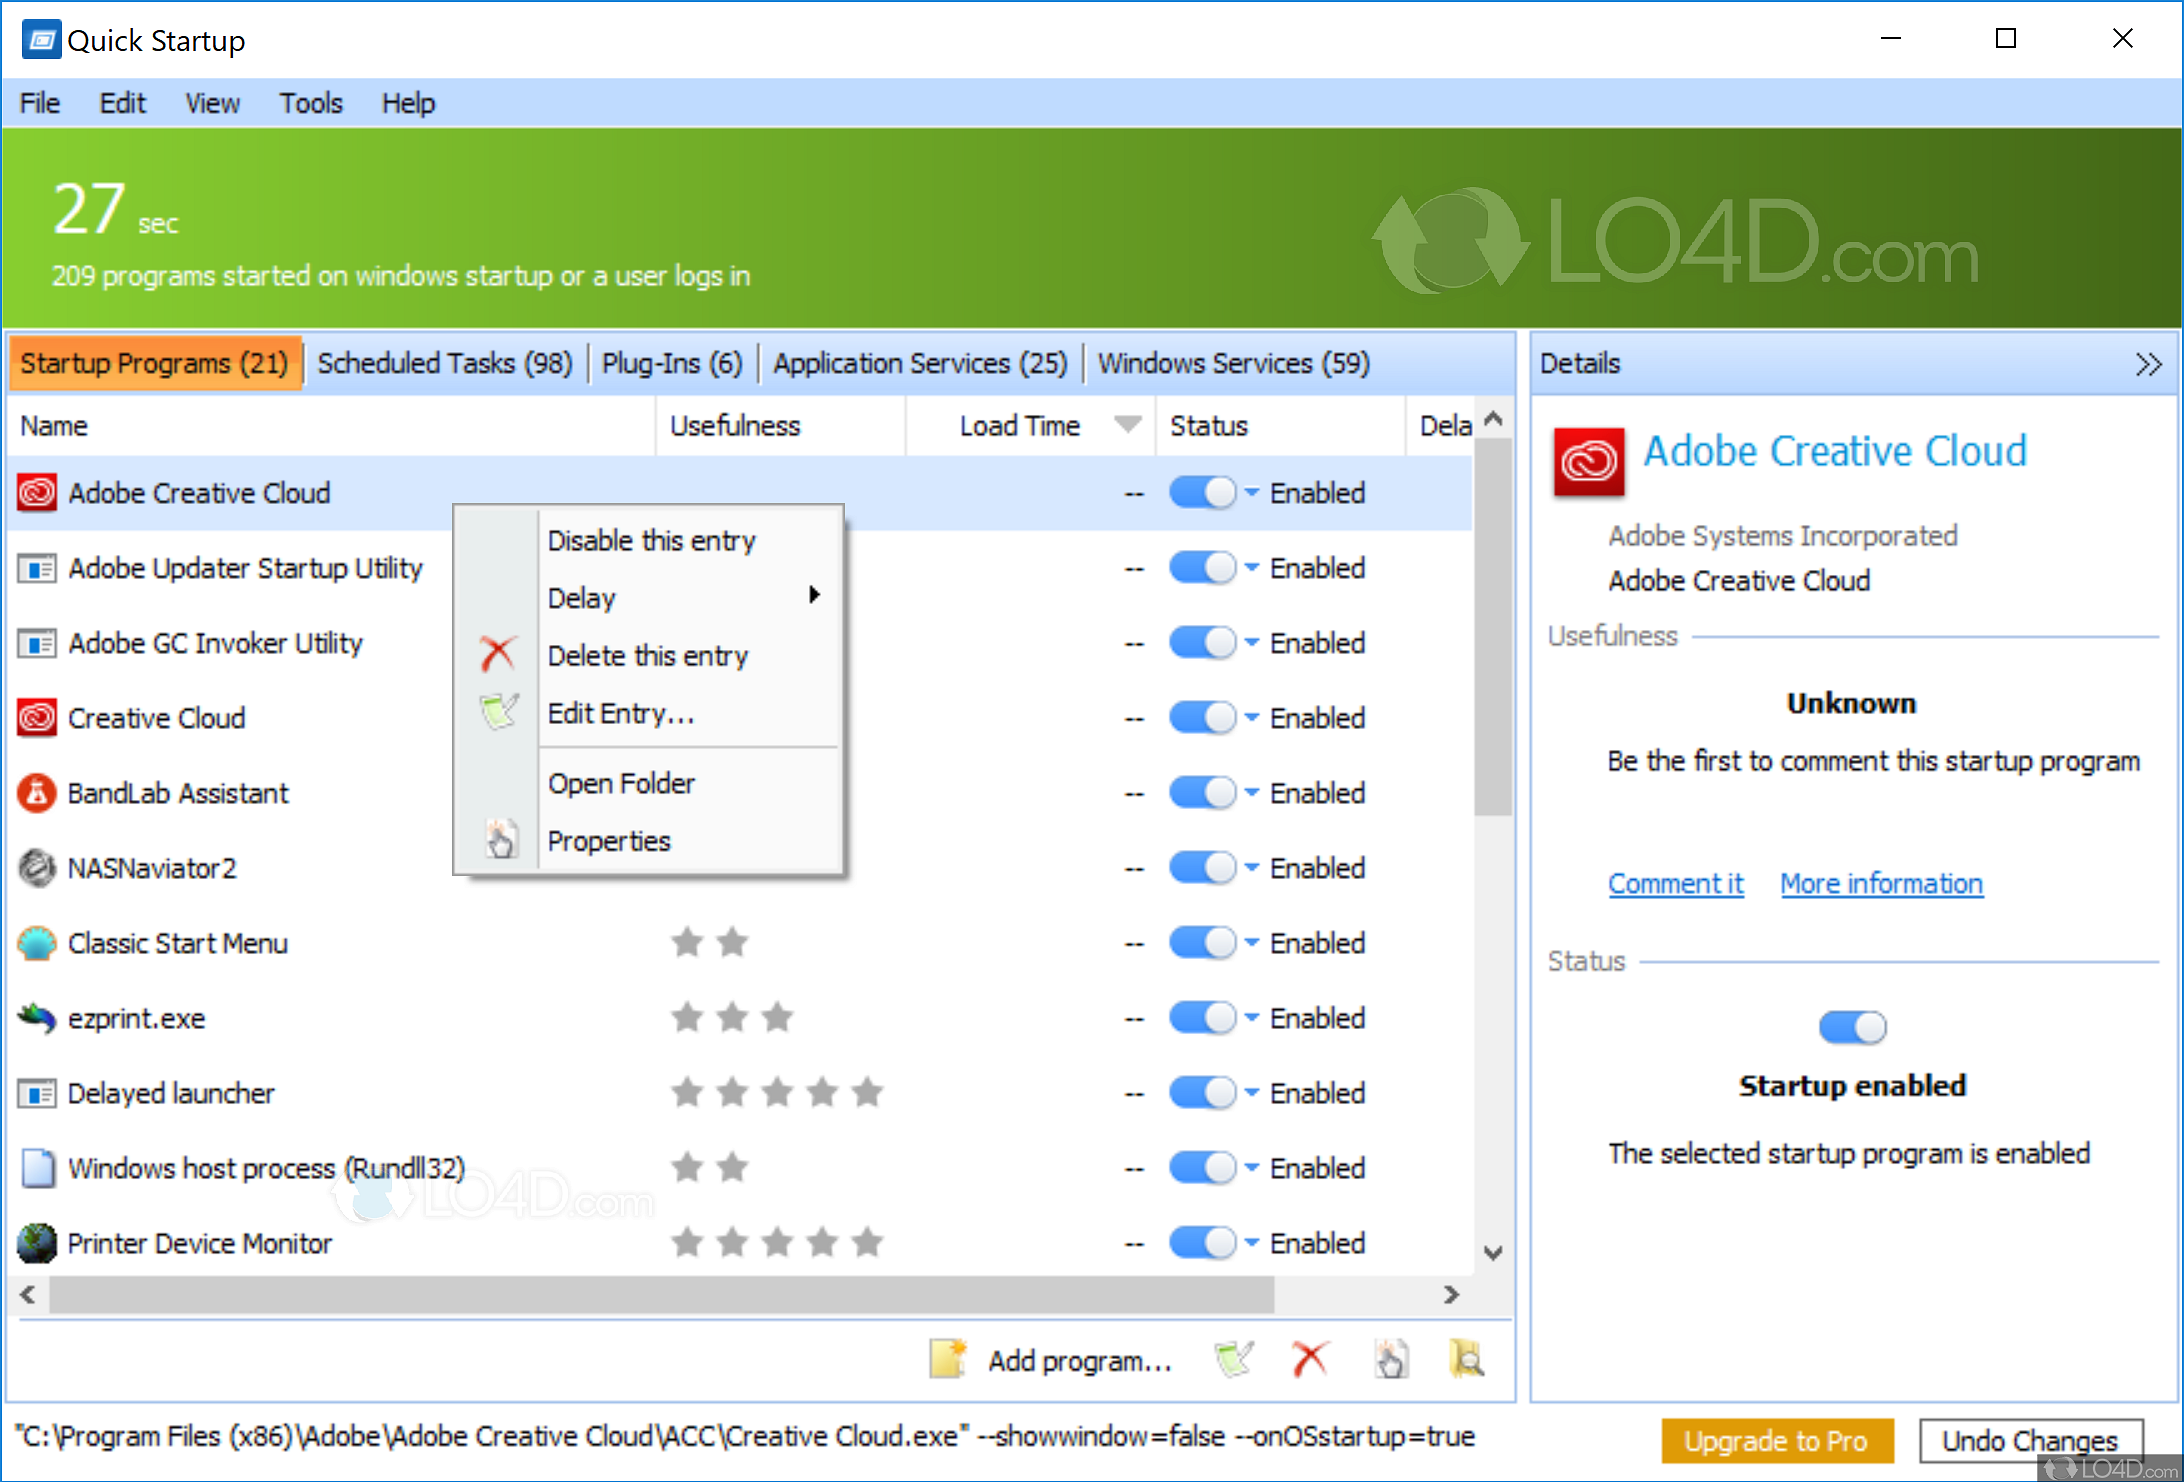Click the red X delete icon in bottom toolbar
Image resolution: width=2184 pixels, height=1482 pixels.
1309,1360
